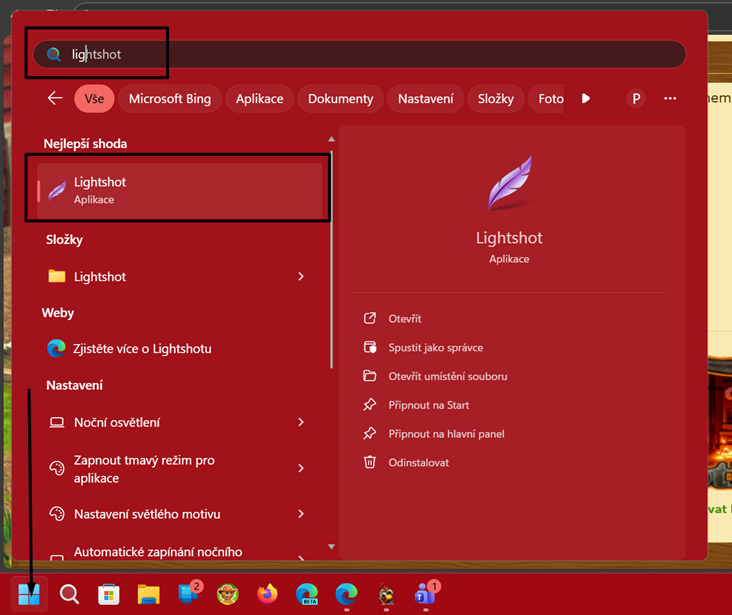
Task: Expand Zapnout tmavý režim pro aplikace chevron
Action: (x=301, y=468)
